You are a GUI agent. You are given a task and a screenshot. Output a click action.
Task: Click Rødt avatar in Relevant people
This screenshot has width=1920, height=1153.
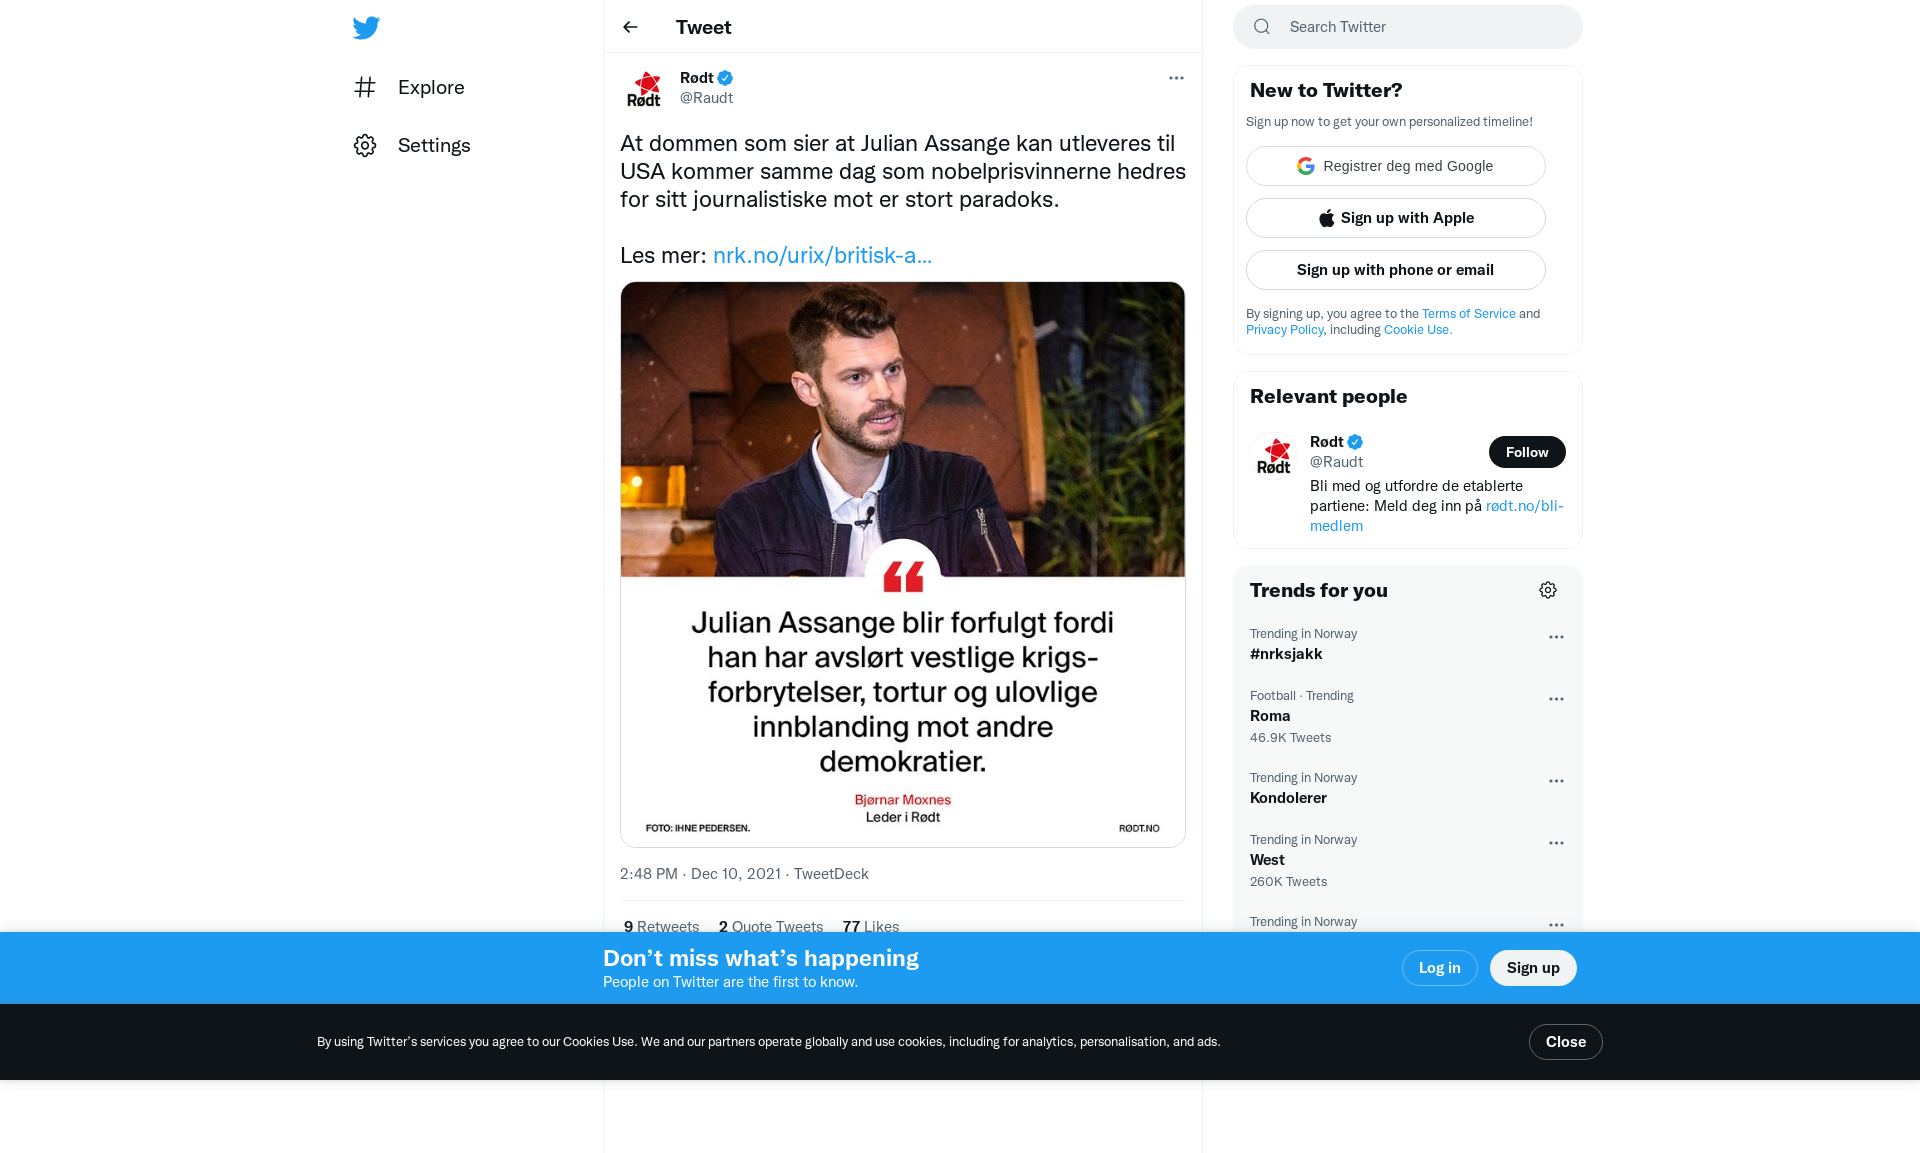tap(1274, 456)
